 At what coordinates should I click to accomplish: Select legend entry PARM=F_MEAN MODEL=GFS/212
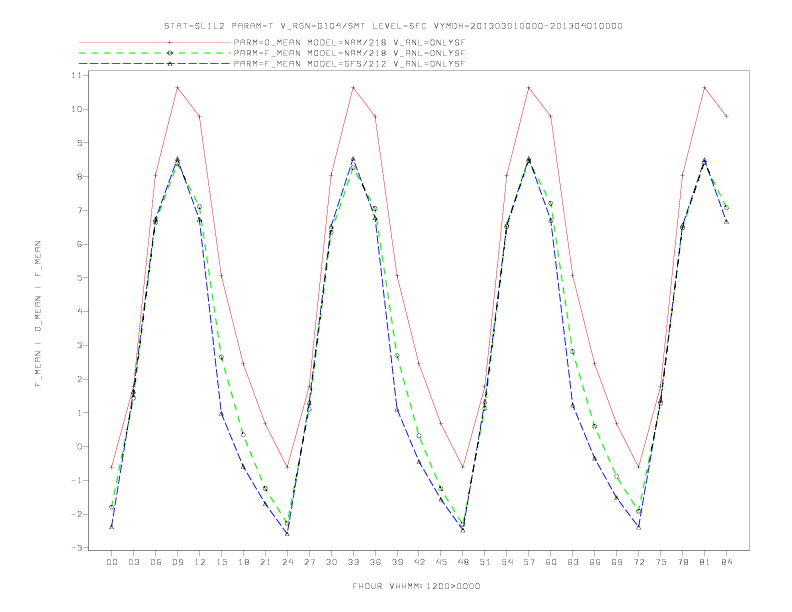click(349, 64)
